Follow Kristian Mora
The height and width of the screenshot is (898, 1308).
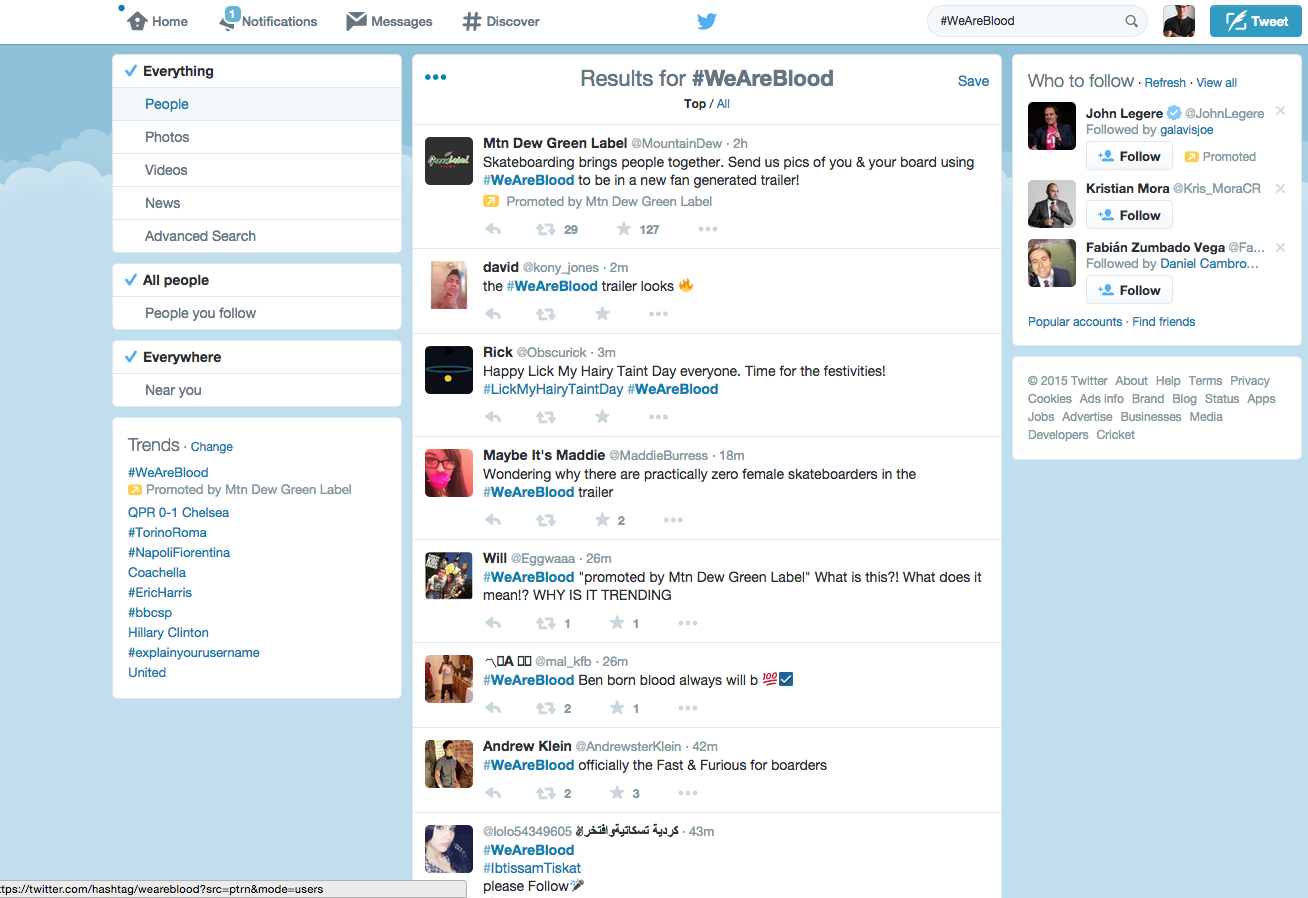point(1129,215)
